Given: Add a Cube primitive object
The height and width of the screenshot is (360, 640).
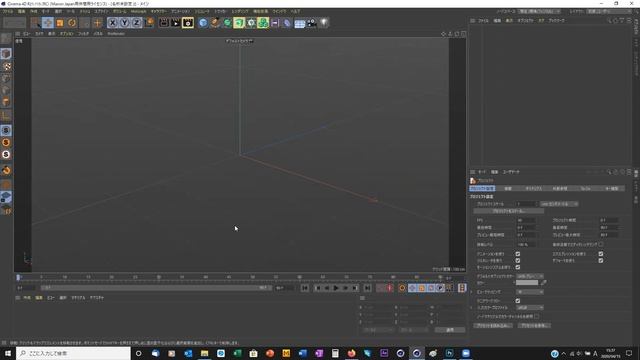Looking at the screenshot, I should pos(203,23).
